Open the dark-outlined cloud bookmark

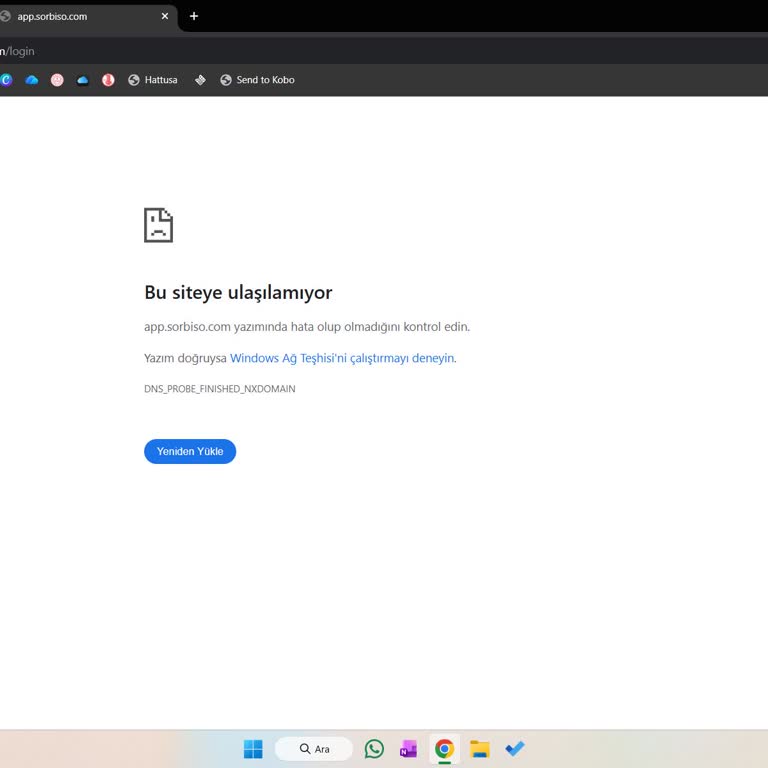tap(83, 80)
